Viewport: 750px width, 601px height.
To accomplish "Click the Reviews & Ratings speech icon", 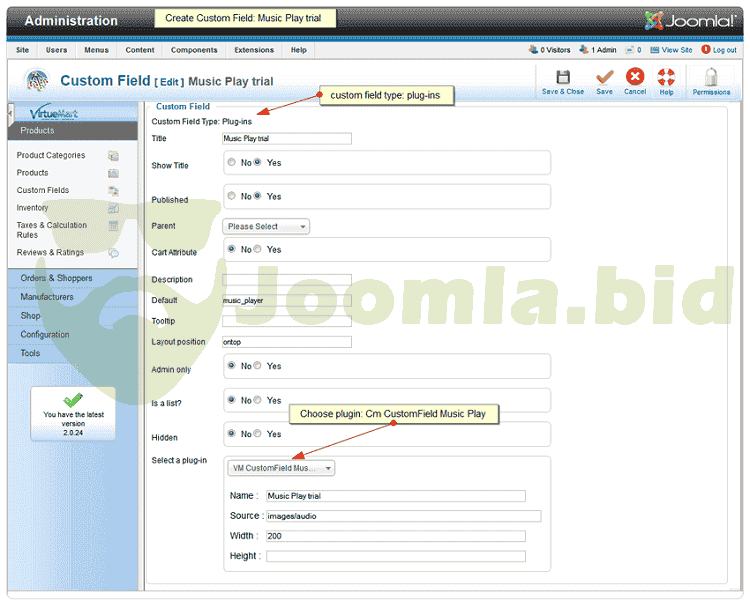I will 113,253.
